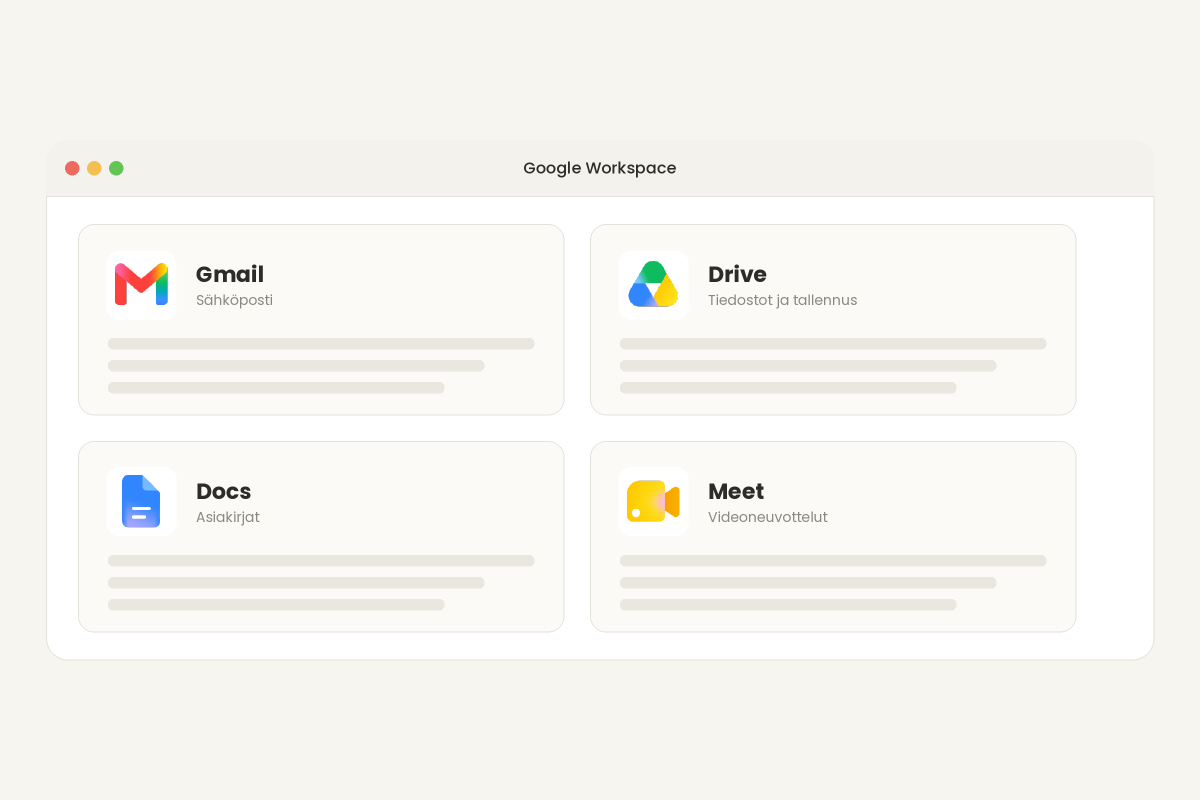Select the Docs card title
This screenshot has height=800, width=1200.
[223, 491]
